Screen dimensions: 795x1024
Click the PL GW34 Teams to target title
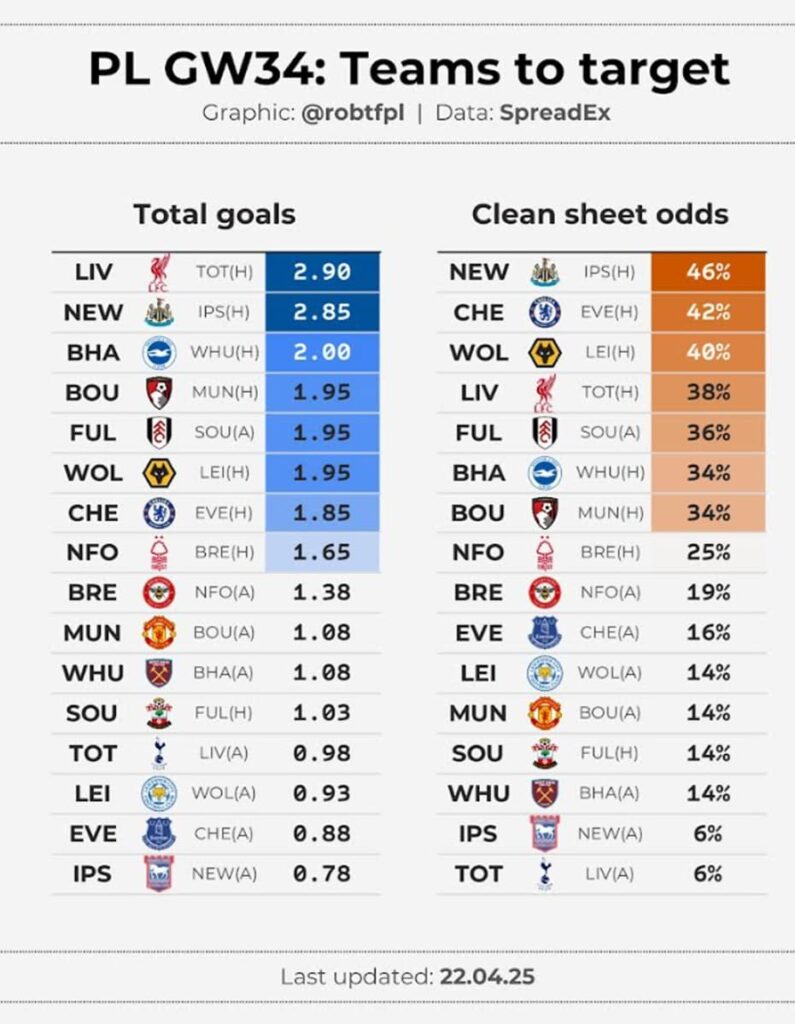(x=408, y=70)
